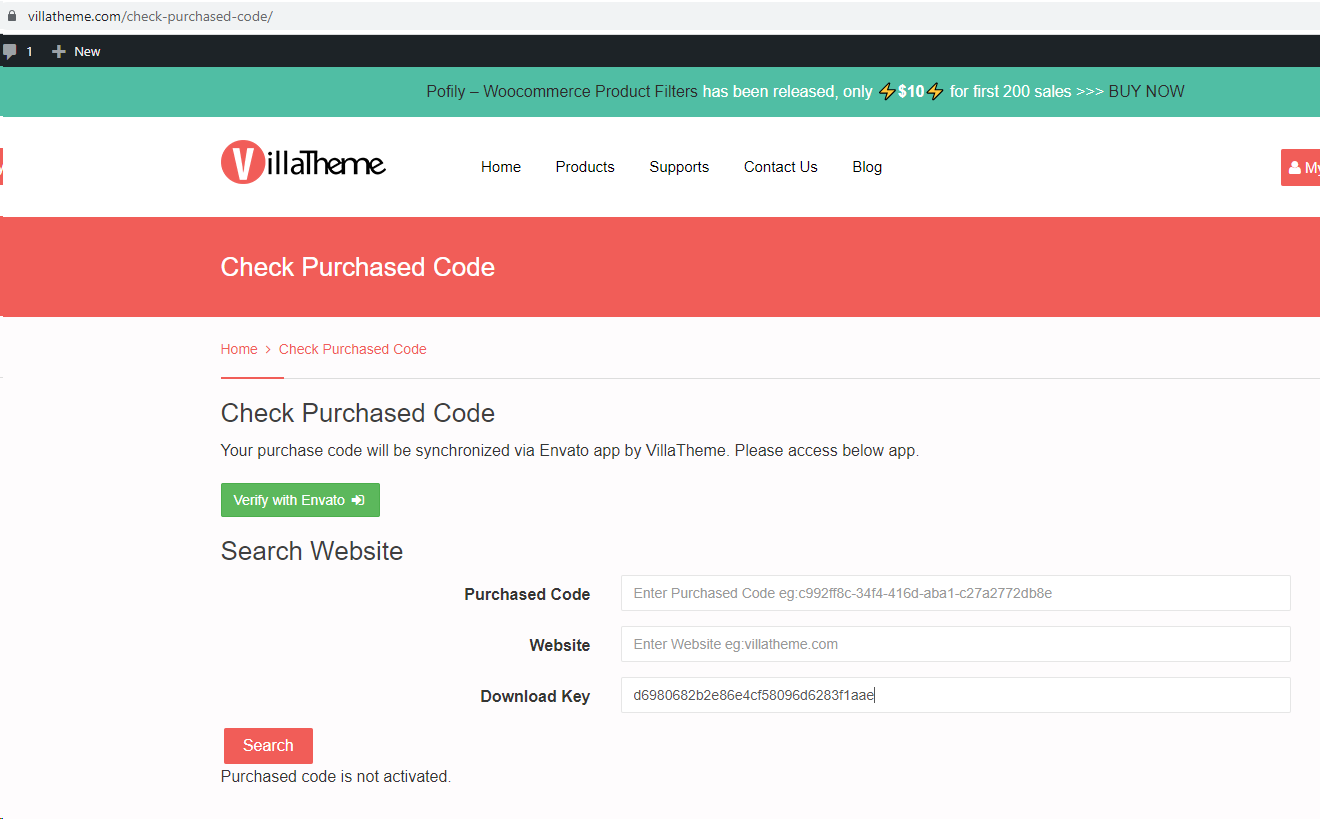Go to Home in main navigation
This screenshot has width=1320, height=819.
[x=501, y=167]
